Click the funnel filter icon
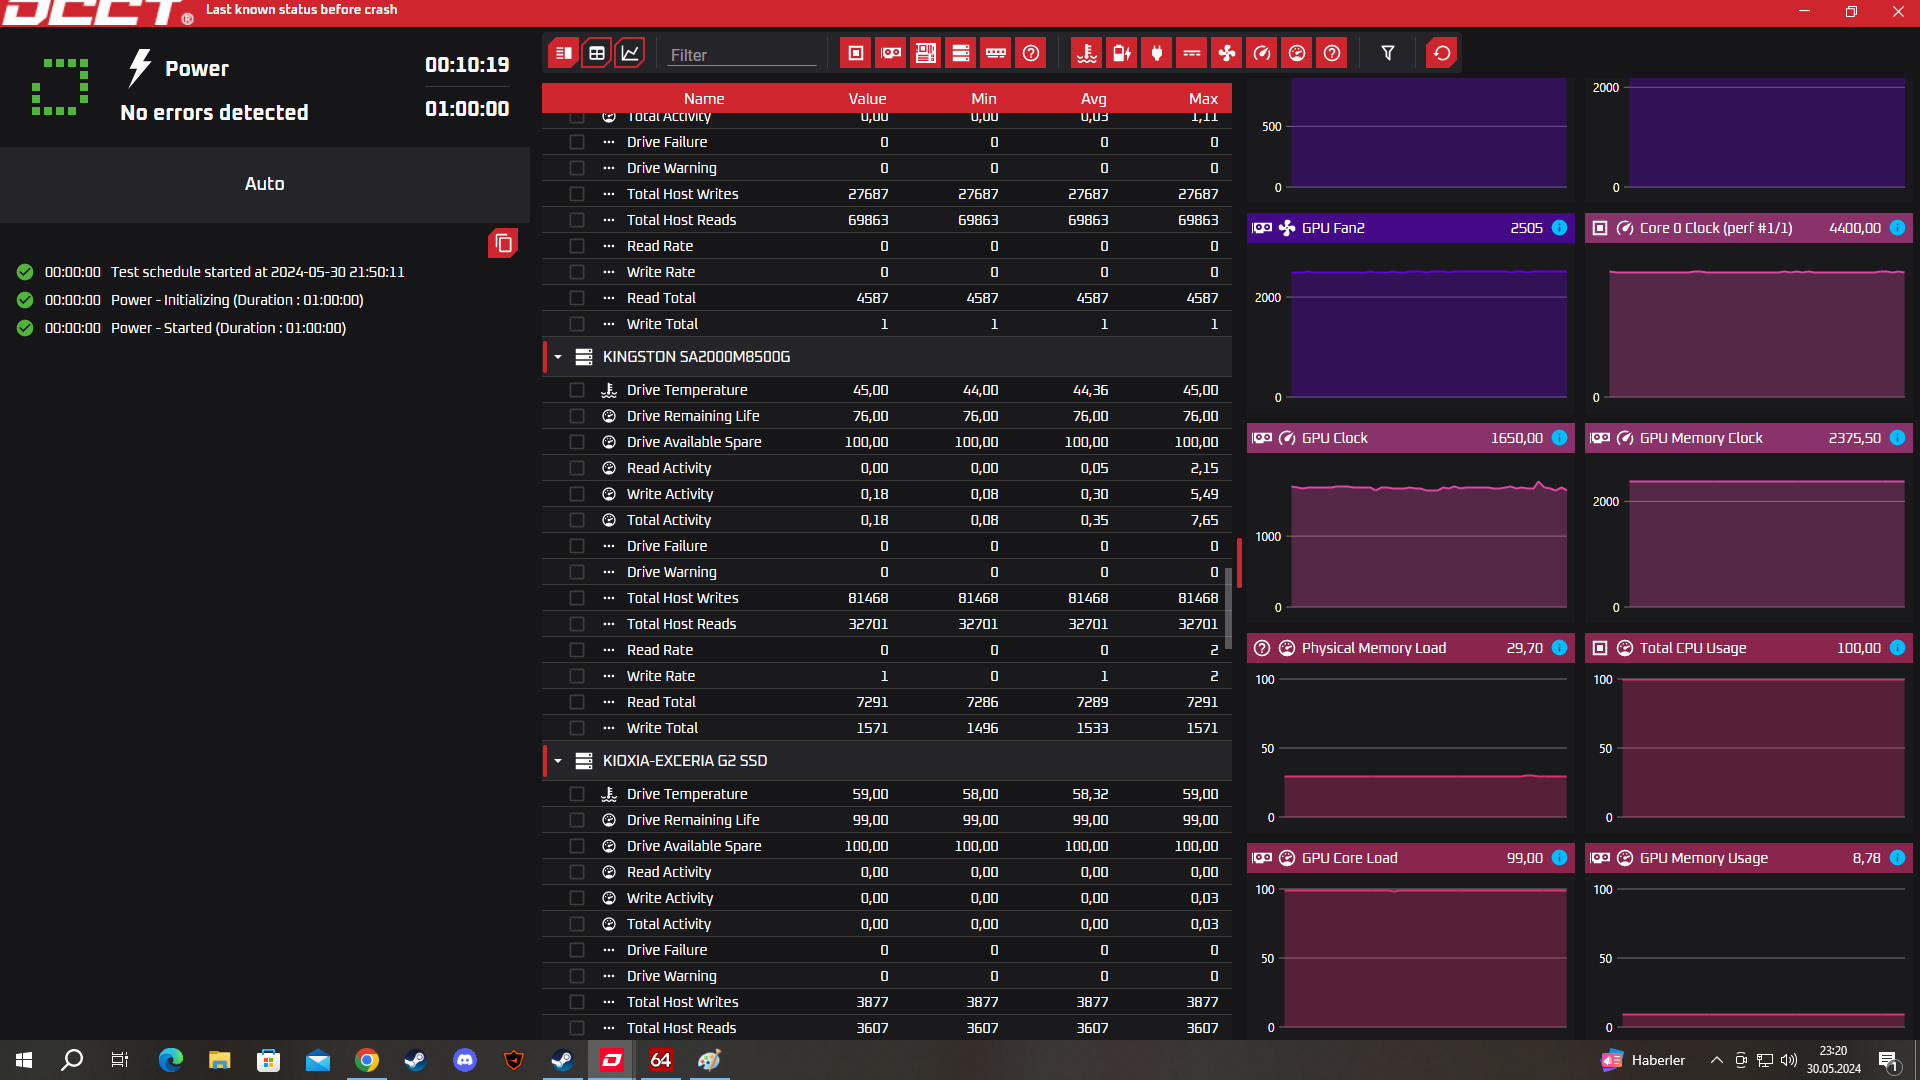This screenshot has height=1080, width=1920. (x=1388, y=53)
